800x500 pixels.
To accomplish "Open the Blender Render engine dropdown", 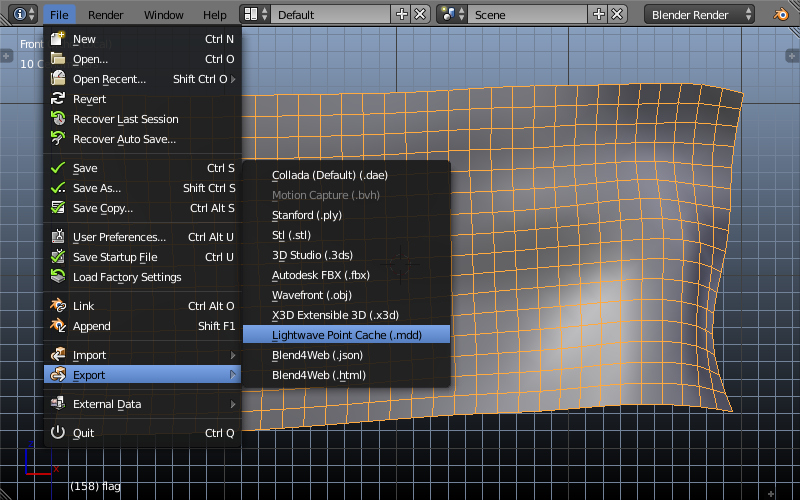I will [699, 14].
